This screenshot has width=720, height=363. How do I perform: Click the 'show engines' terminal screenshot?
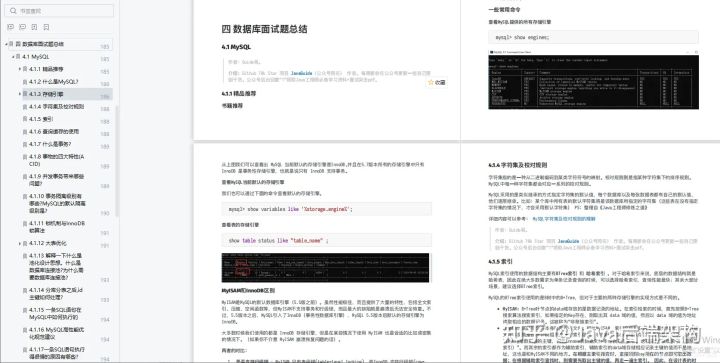point(593,79)
